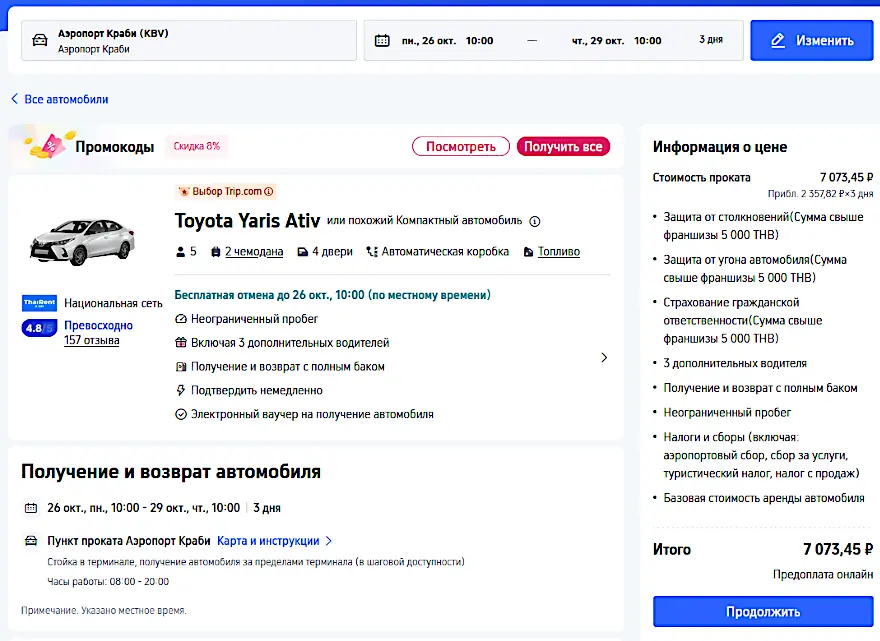880x641 pixels.
Task: Click the checkmark icon for Электронный ваучер
Action: pos(181,414)
